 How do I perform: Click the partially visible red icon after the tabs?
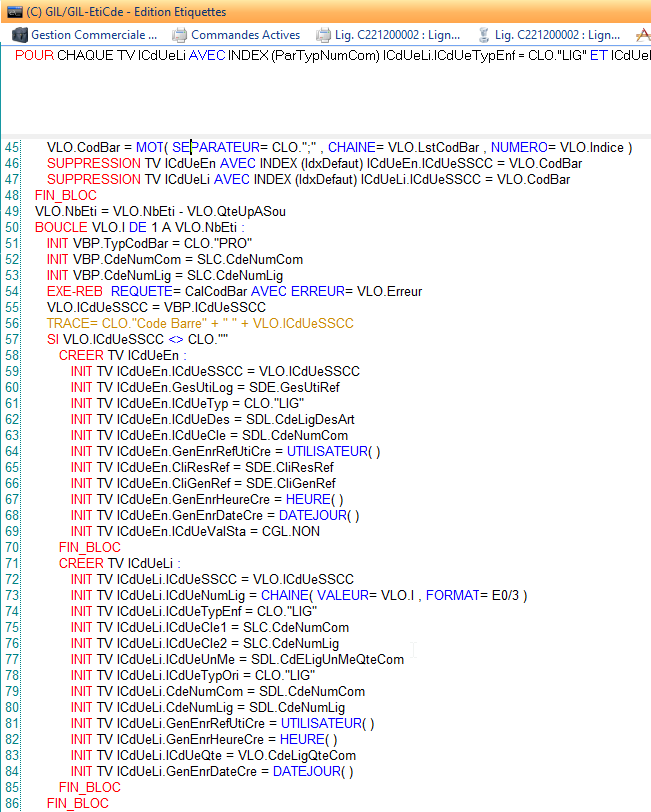pyautogui.click(x=643, y=35)
